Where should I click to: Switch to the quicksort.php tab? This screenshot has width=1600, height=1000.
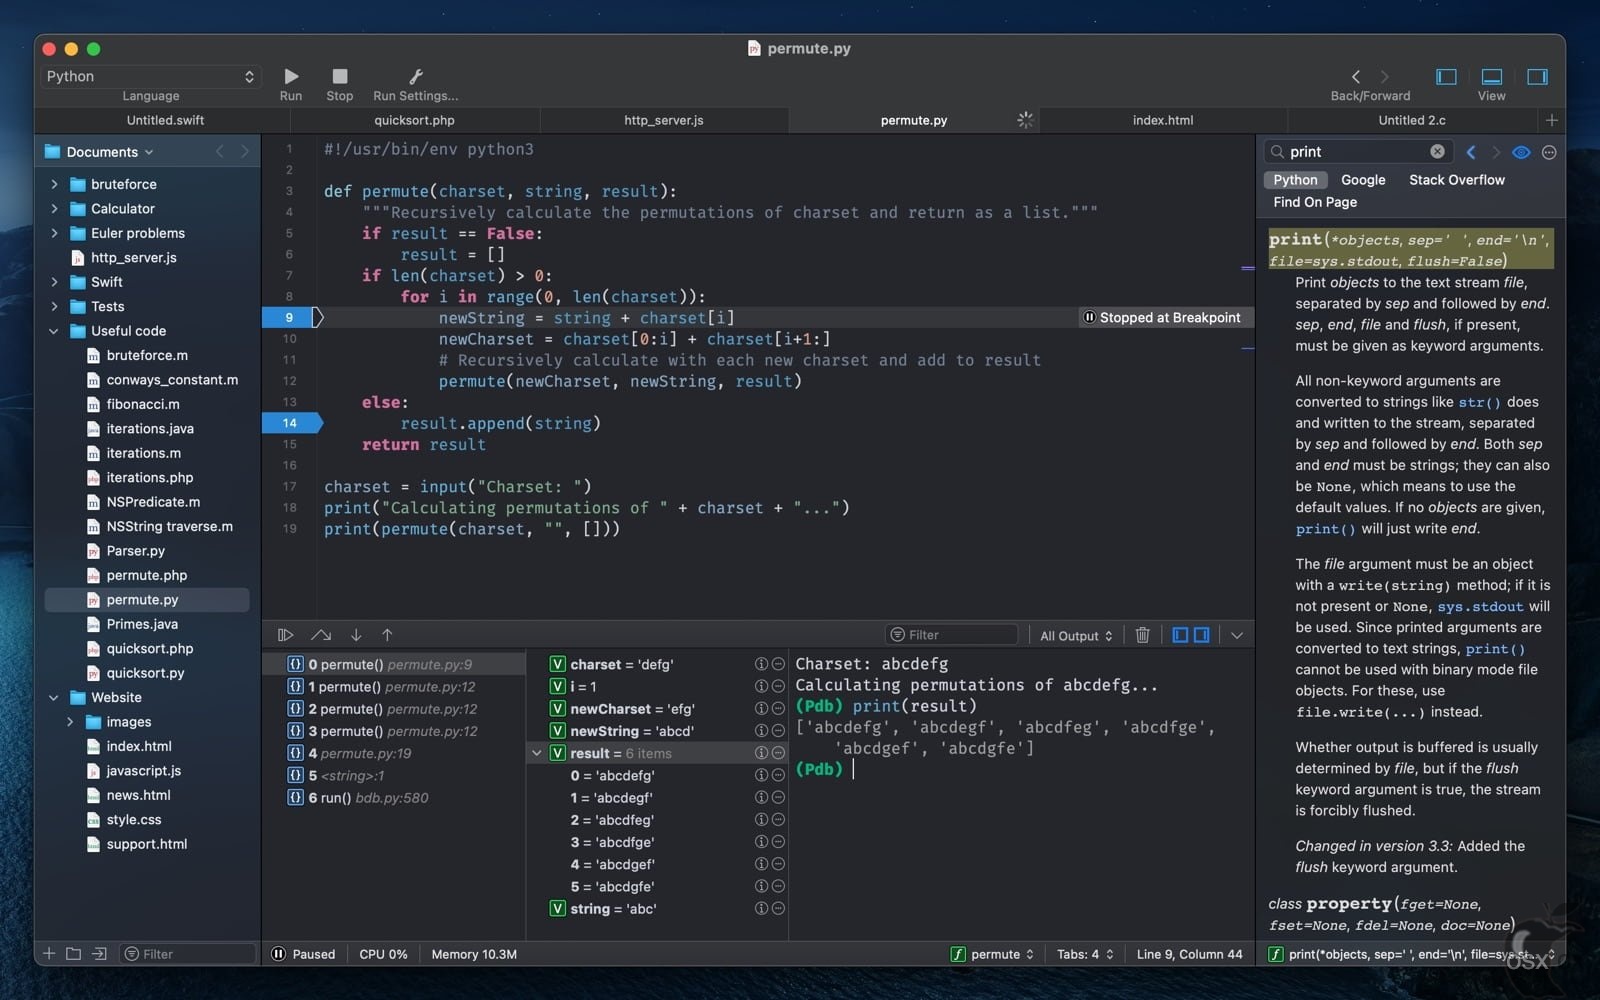[414, 120]
